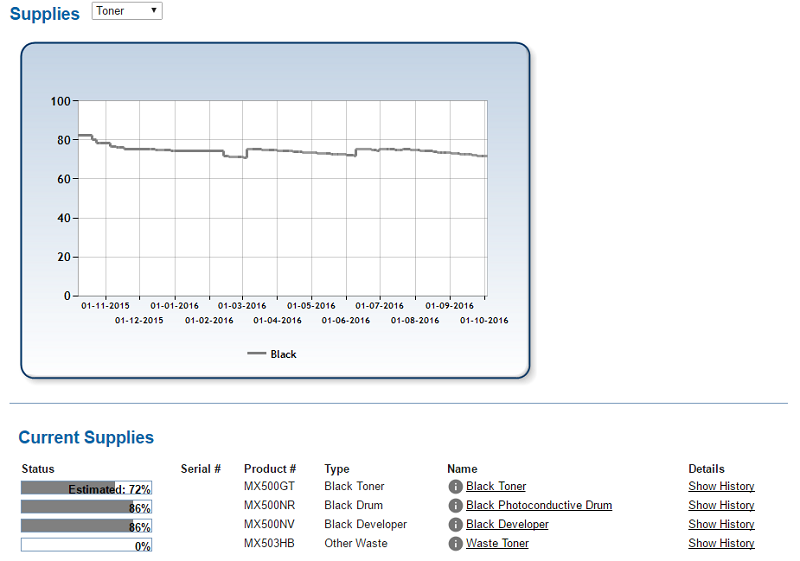Show History for Waste Toner row
This screenshot has width=800, height=561.
pos(721,543)
